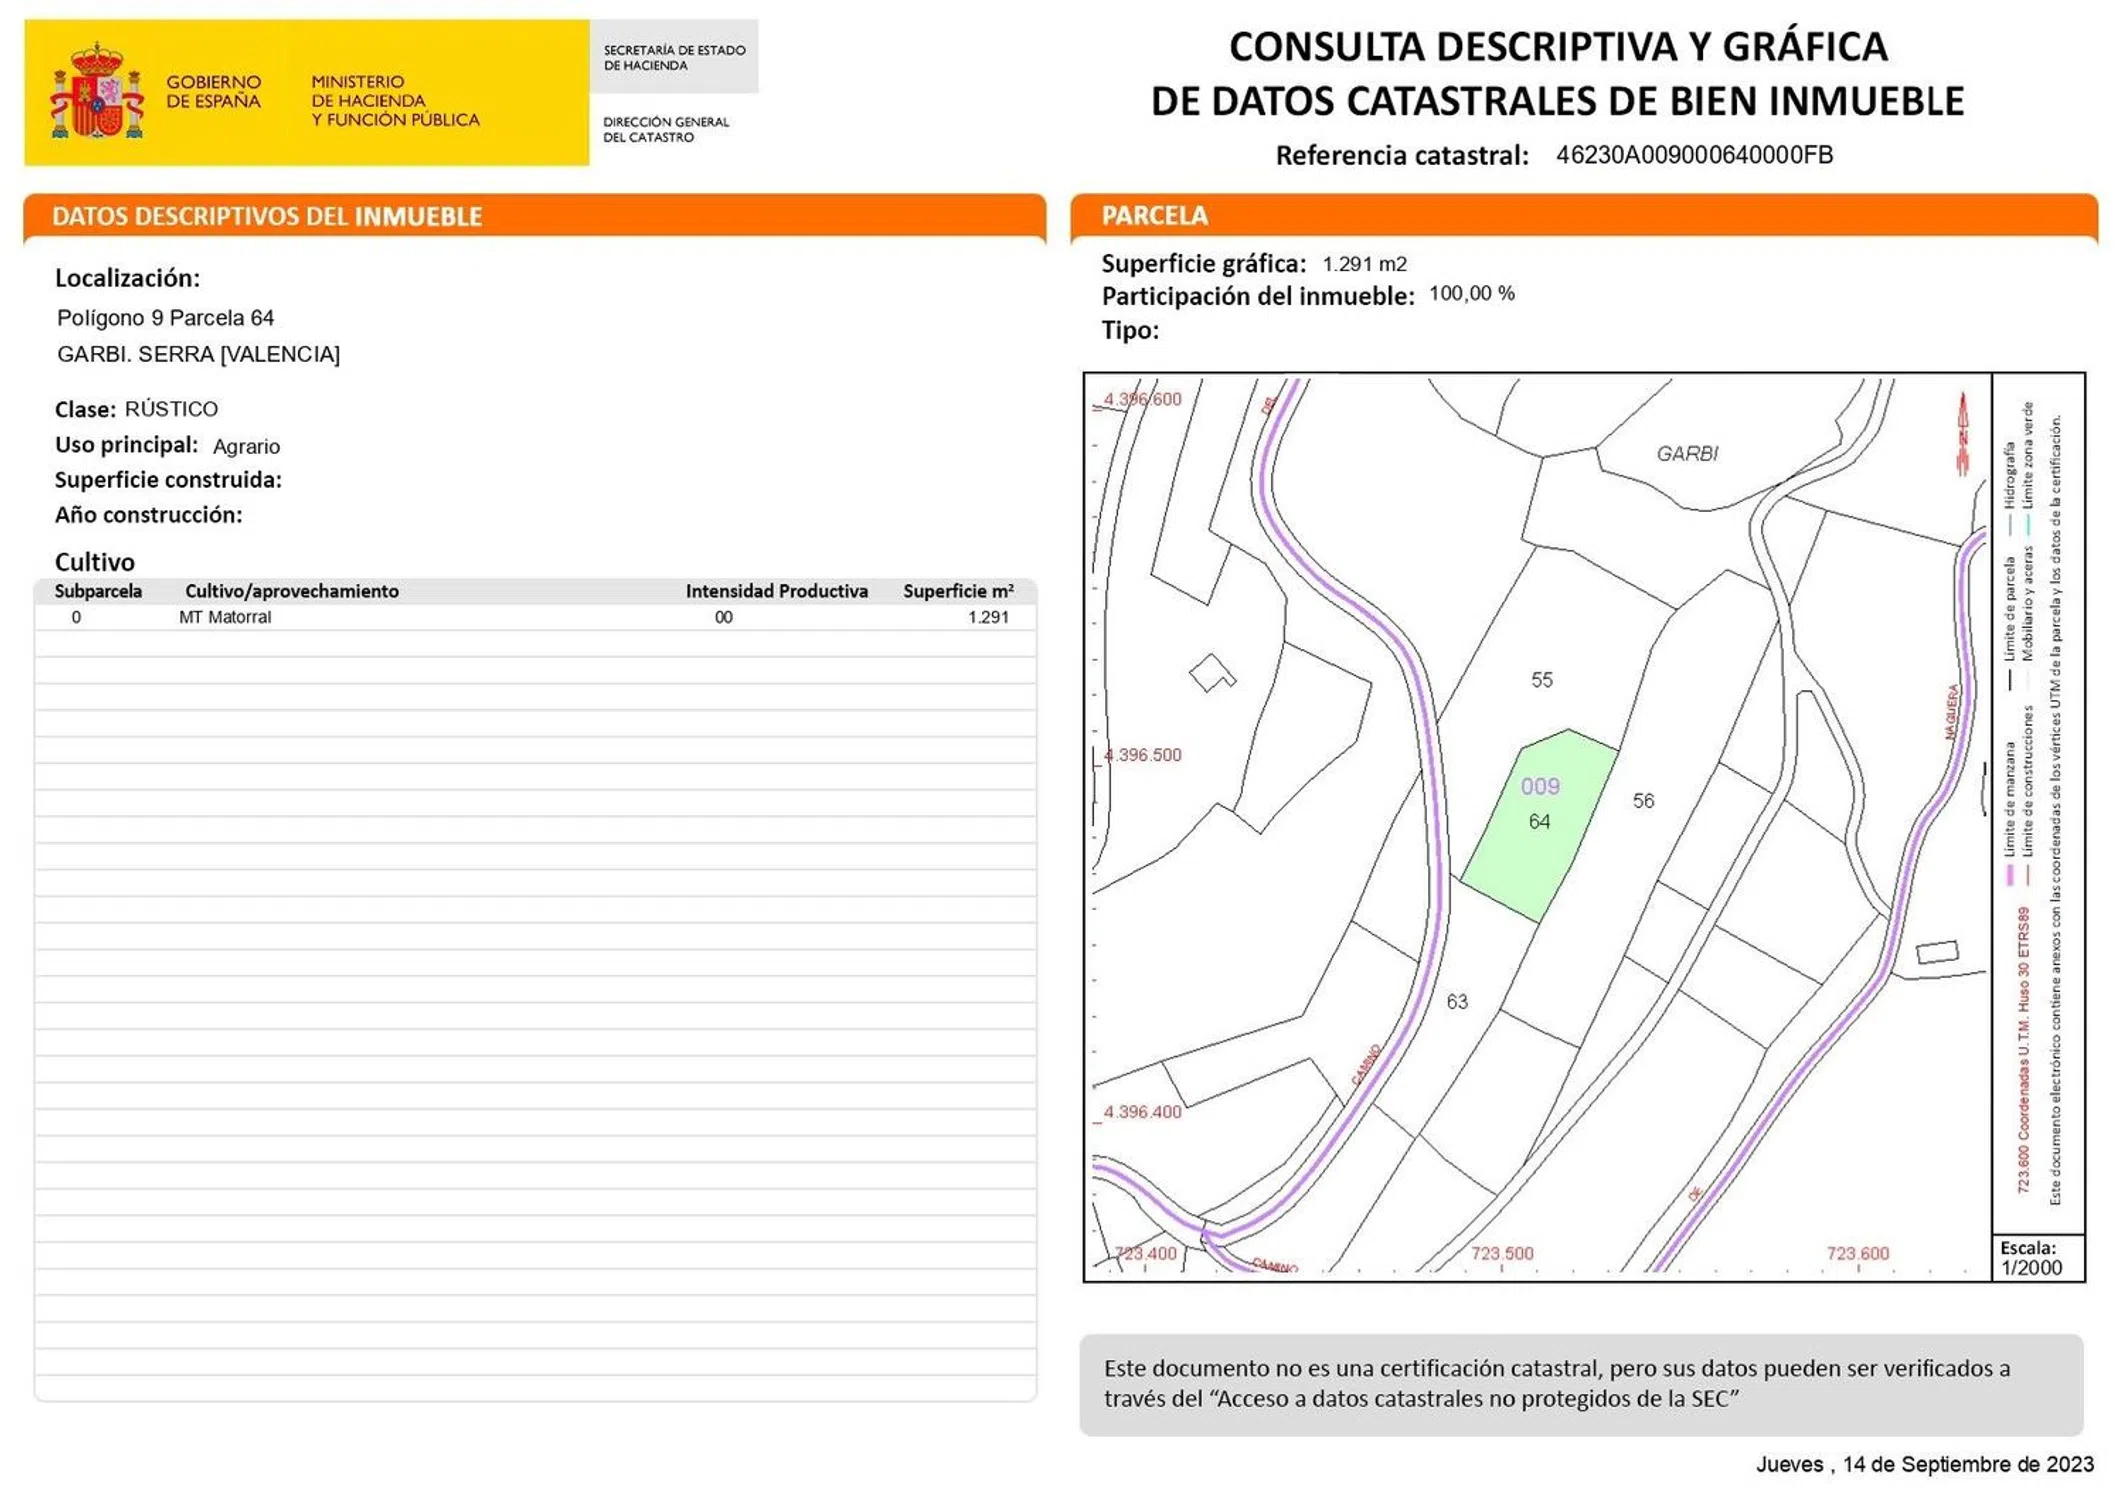Image resolution: width=2125 pixels, height=1500 pixels.
Task: Click the 4.396.500 coordinate label on map
Action: tap(1142, 755)
